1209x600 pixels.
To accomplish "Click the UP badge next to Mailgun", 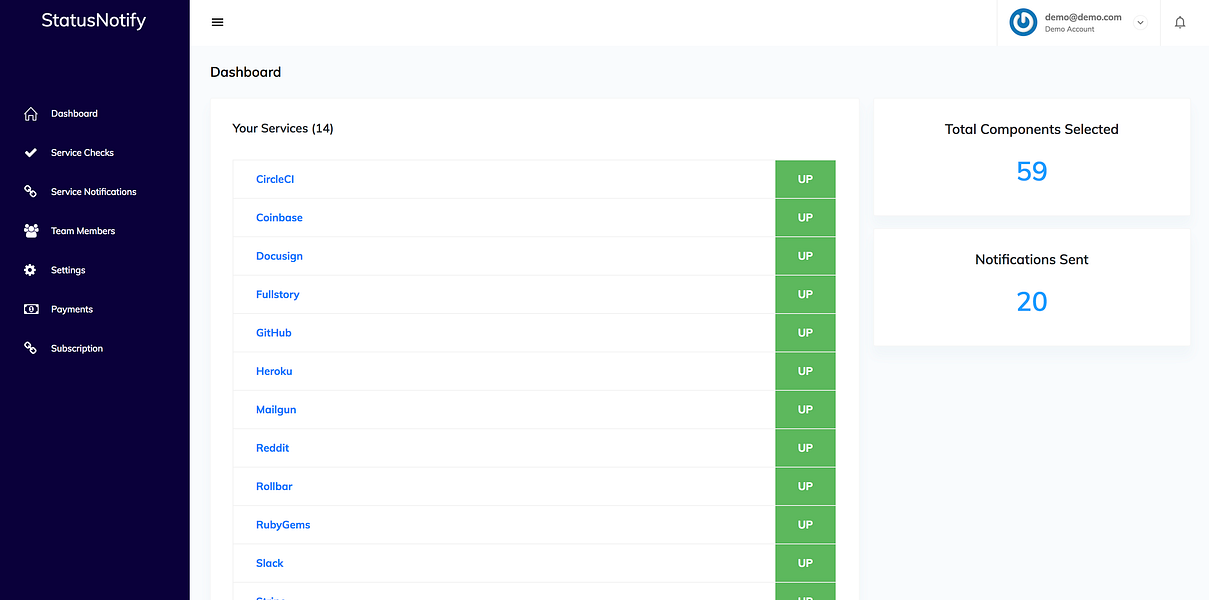I will 805,409.
